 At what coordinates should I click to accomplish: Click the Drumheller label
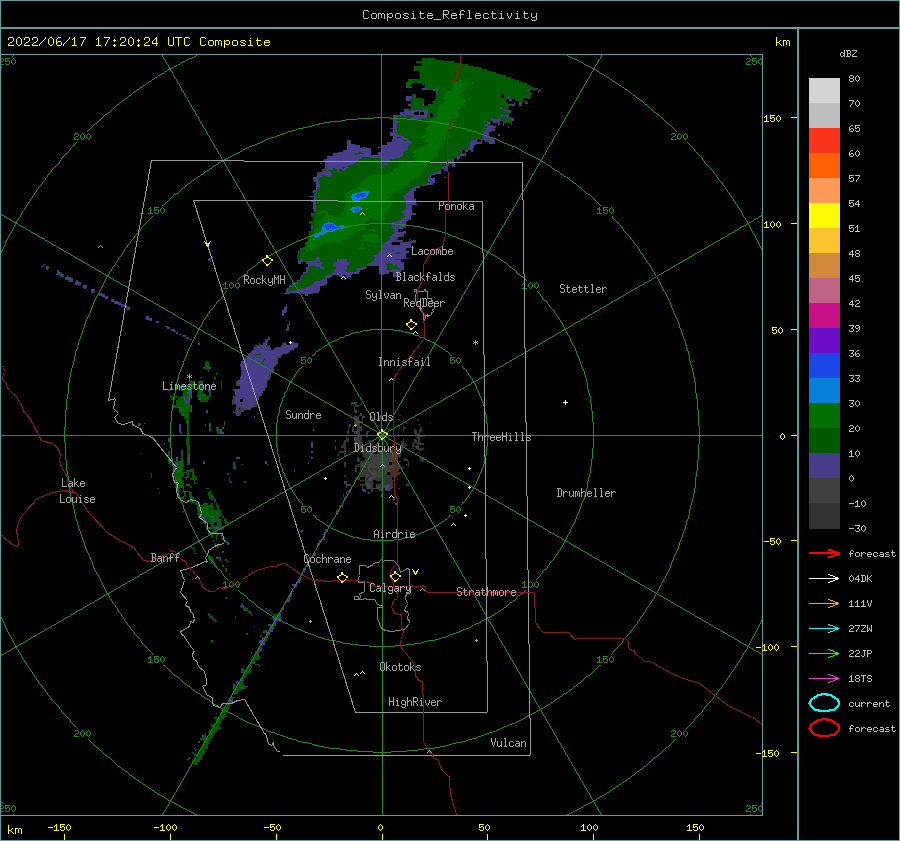click(586, 493)
